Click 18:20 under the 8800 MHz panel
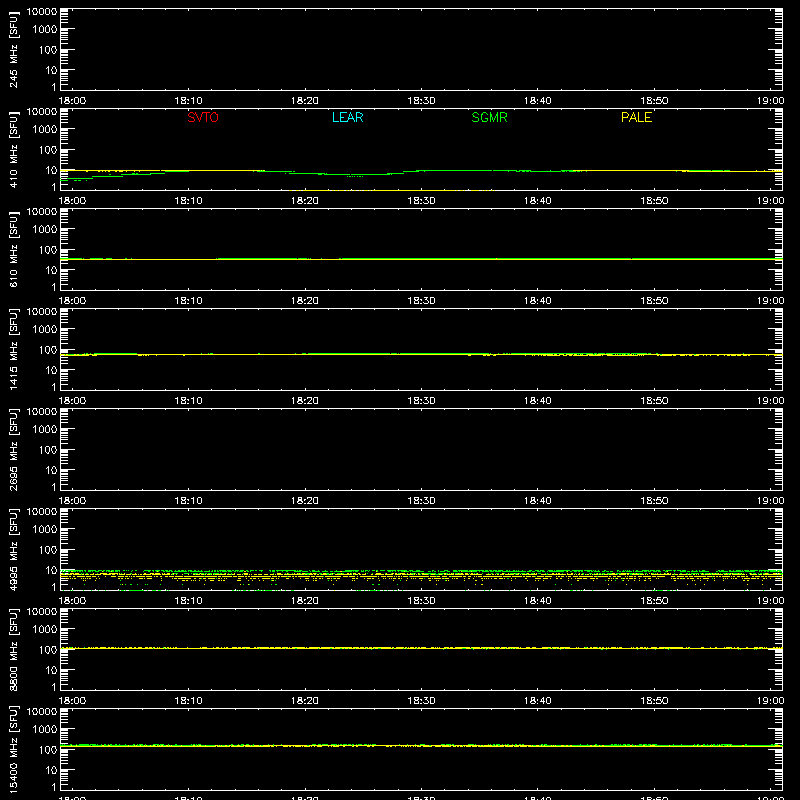This screenshot has width=800, height=800. coord(305,701)
